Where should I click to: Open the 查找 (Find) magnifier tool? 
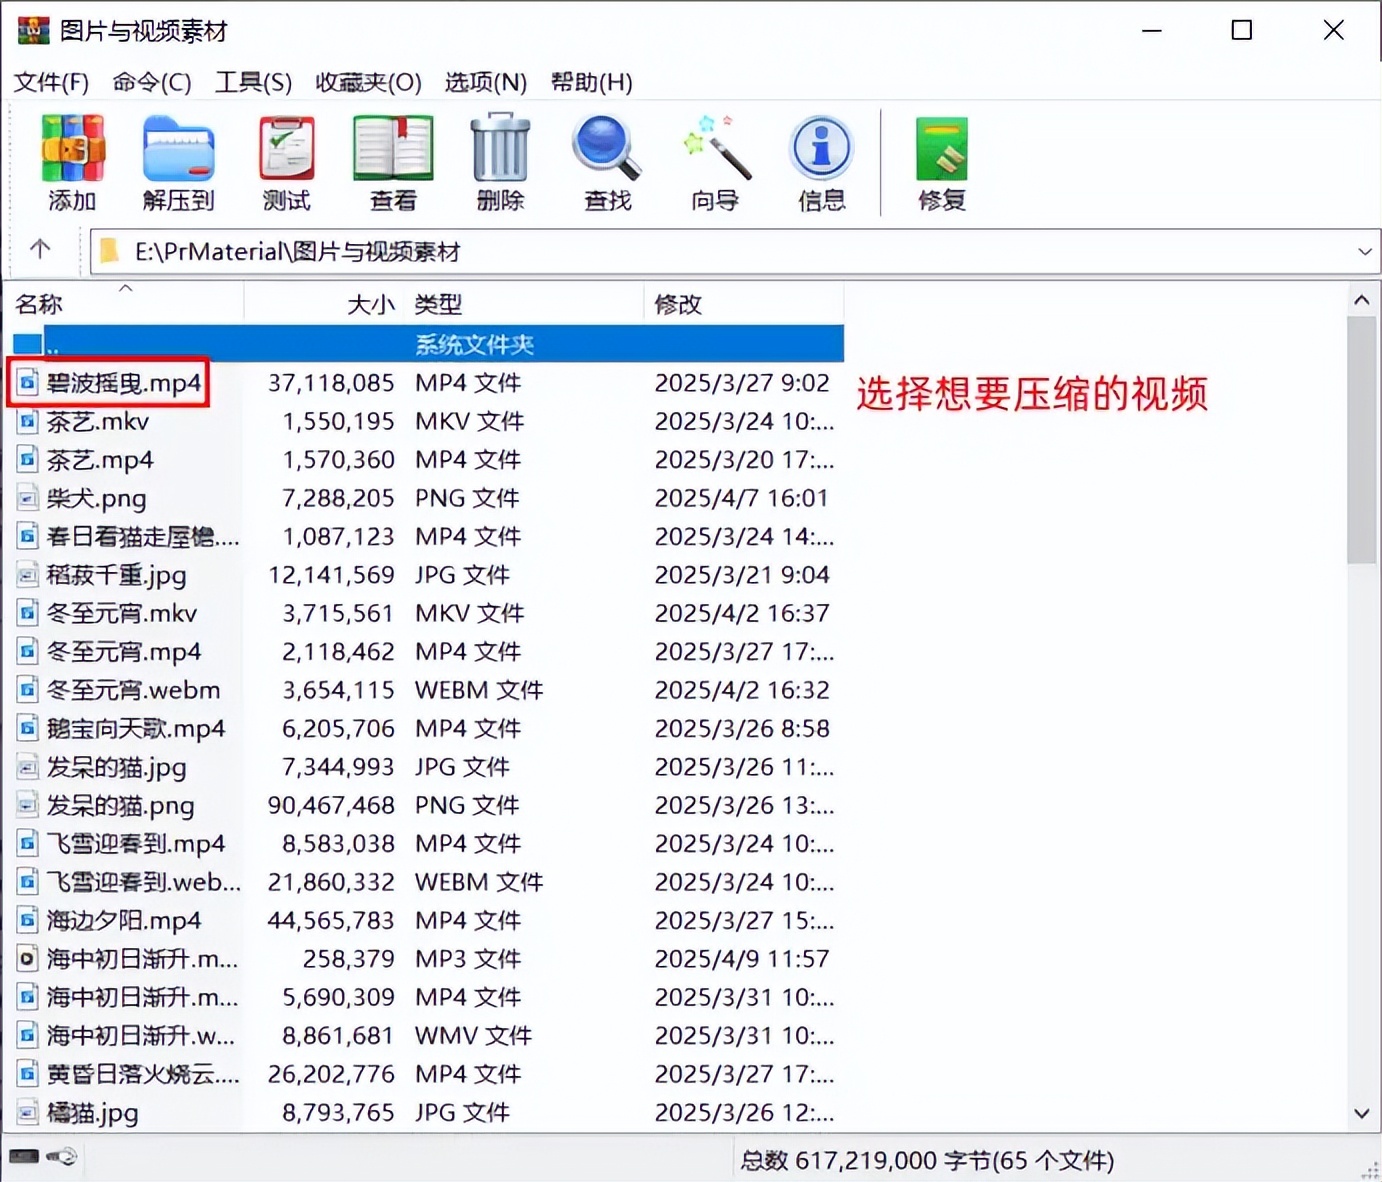tap(607, 162)
